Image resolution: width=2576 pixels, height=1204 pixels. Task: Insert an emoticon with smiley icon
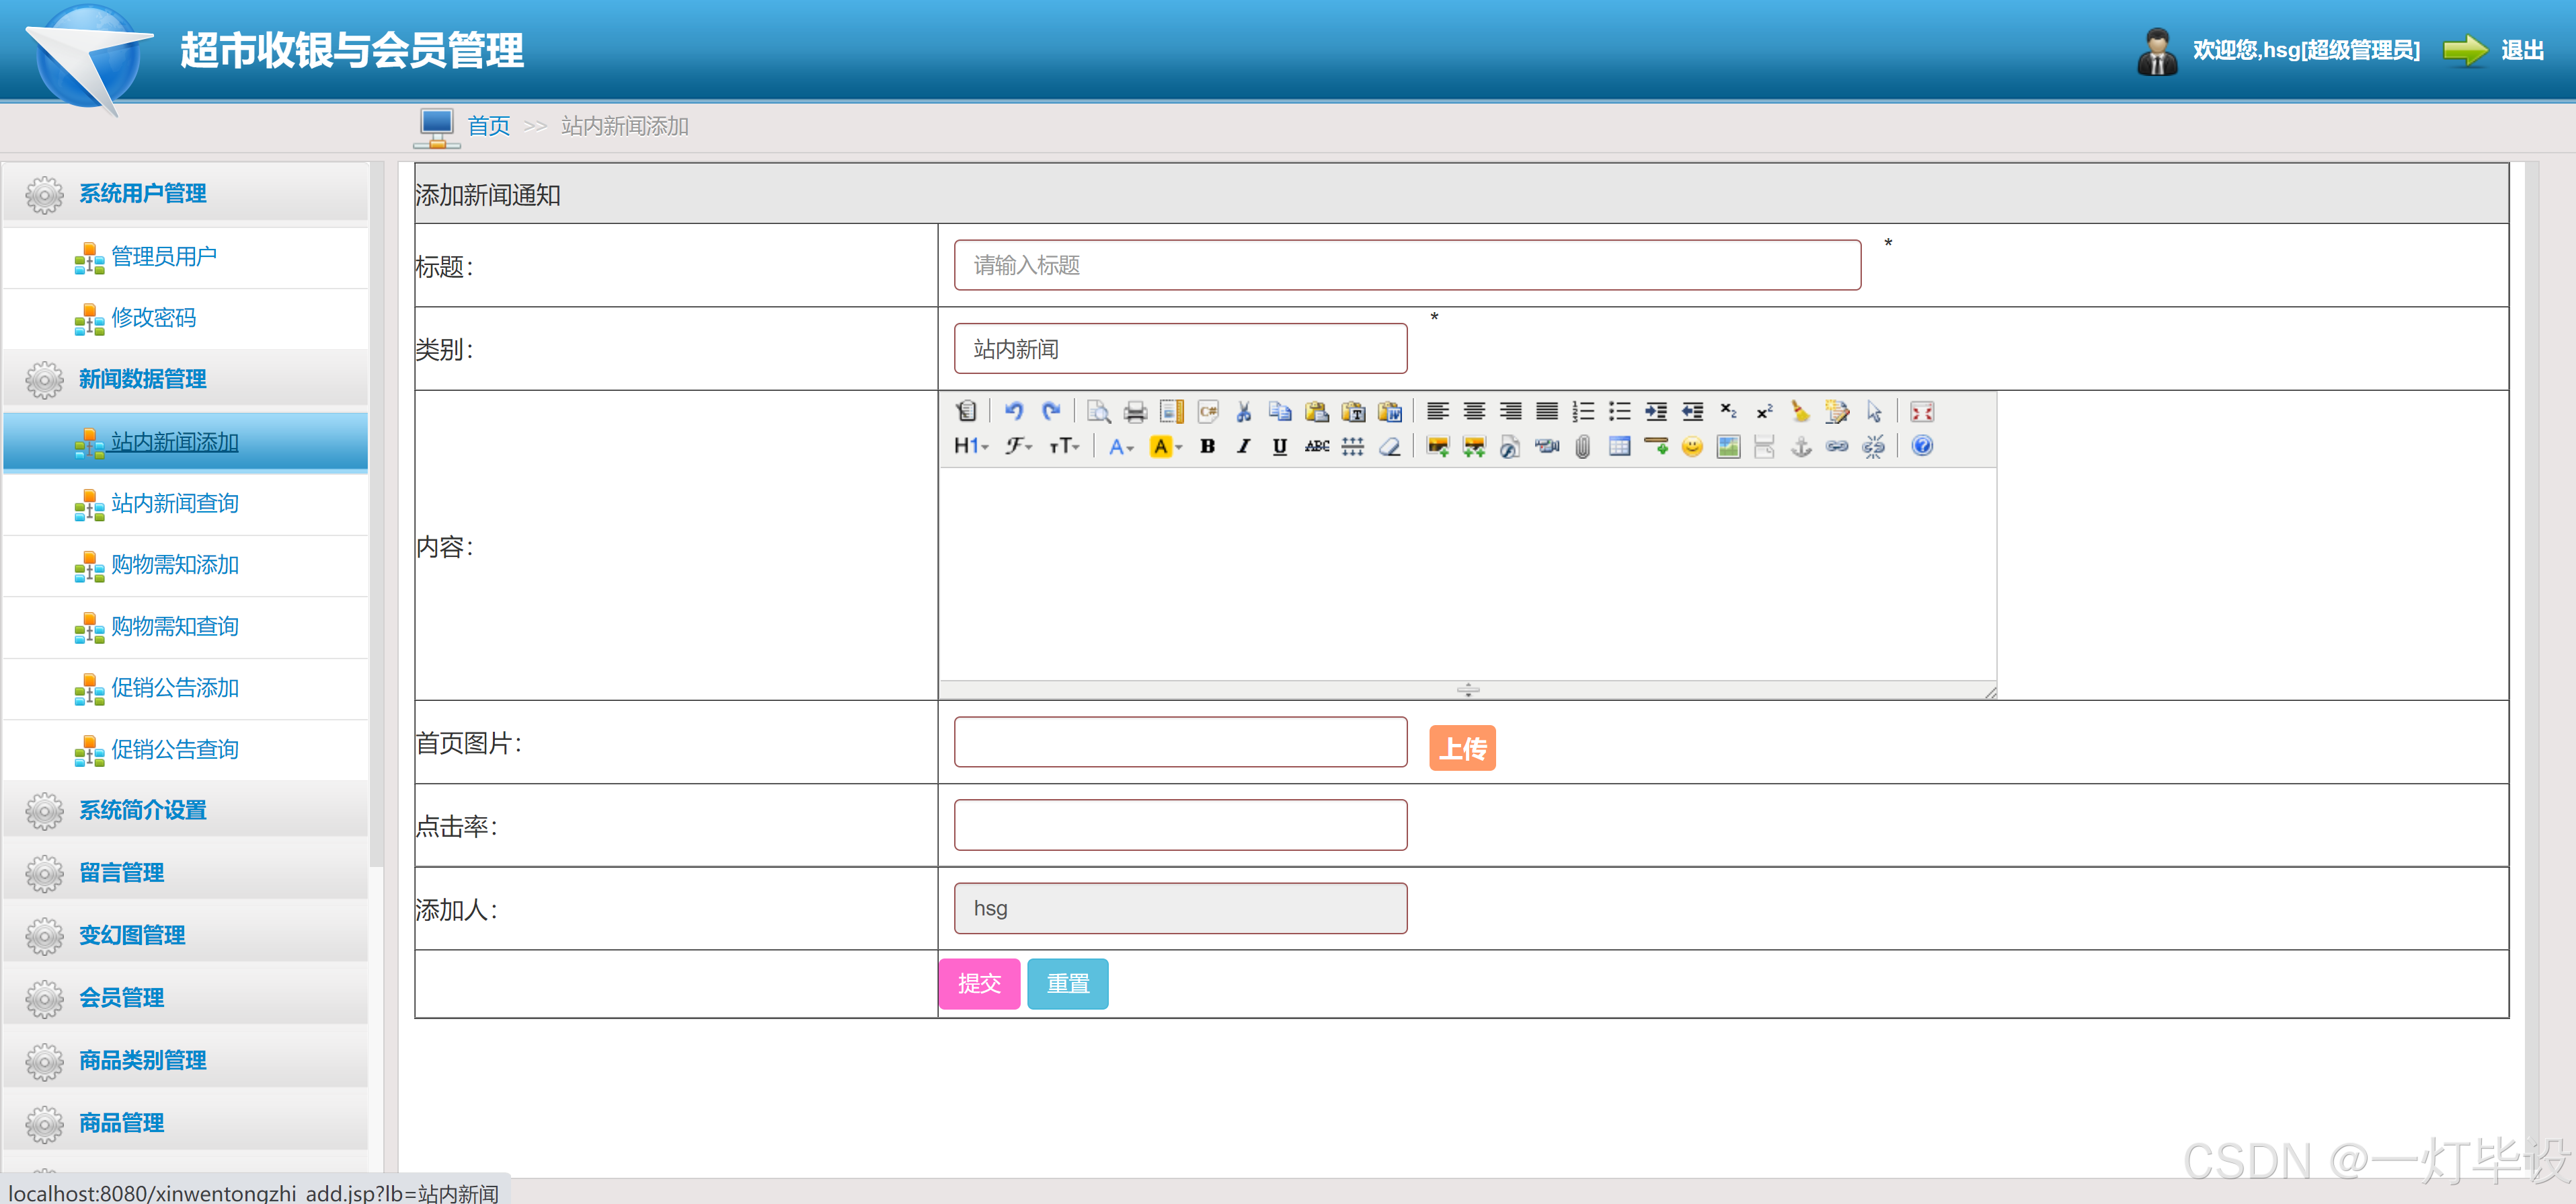coord(1692,446)
